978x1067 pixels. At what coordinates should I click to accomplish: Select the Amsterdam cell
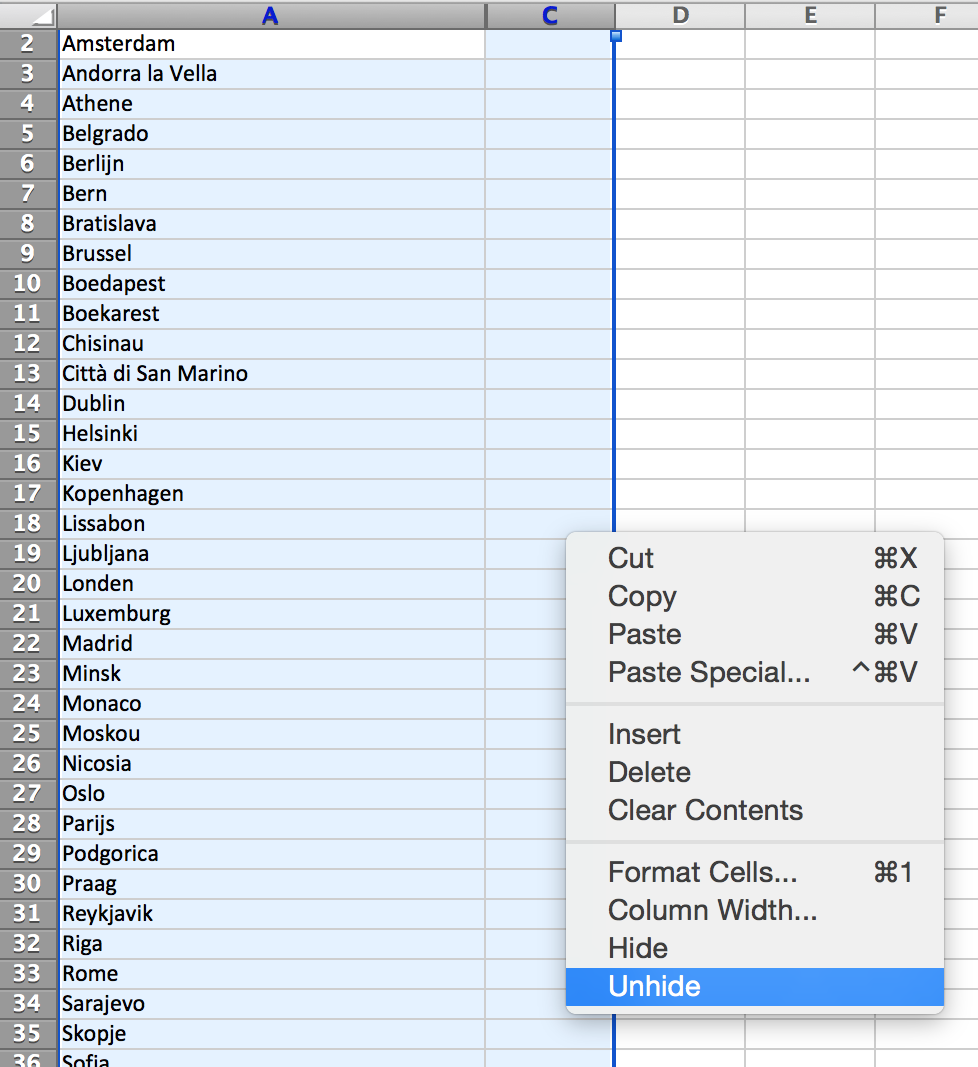coord(271,44)
